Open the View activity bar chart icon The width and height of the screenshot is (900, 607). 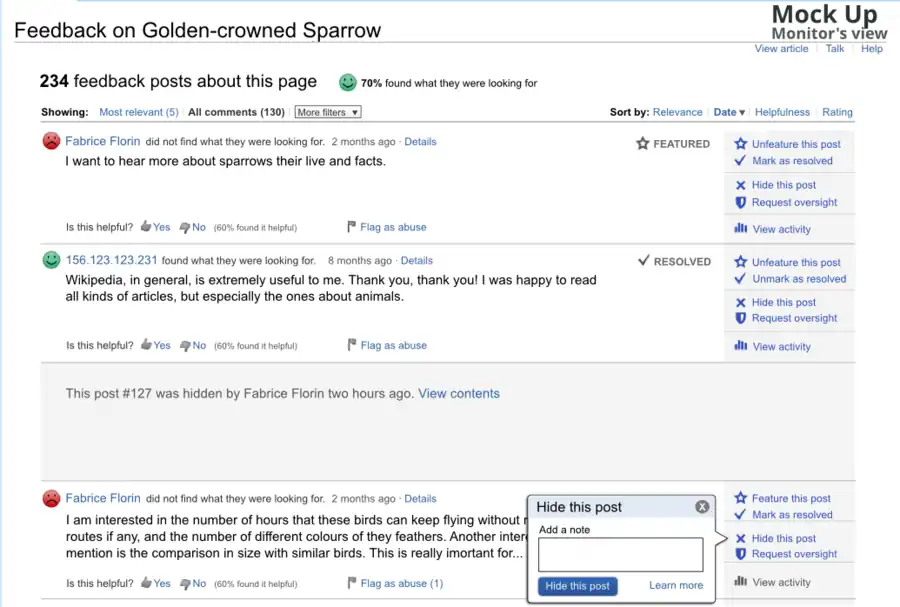coord(740,229)
